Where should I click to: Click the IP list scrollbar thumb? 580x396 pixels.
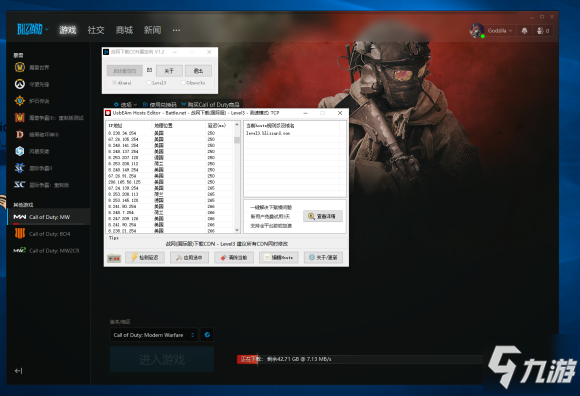click(237, 140)
